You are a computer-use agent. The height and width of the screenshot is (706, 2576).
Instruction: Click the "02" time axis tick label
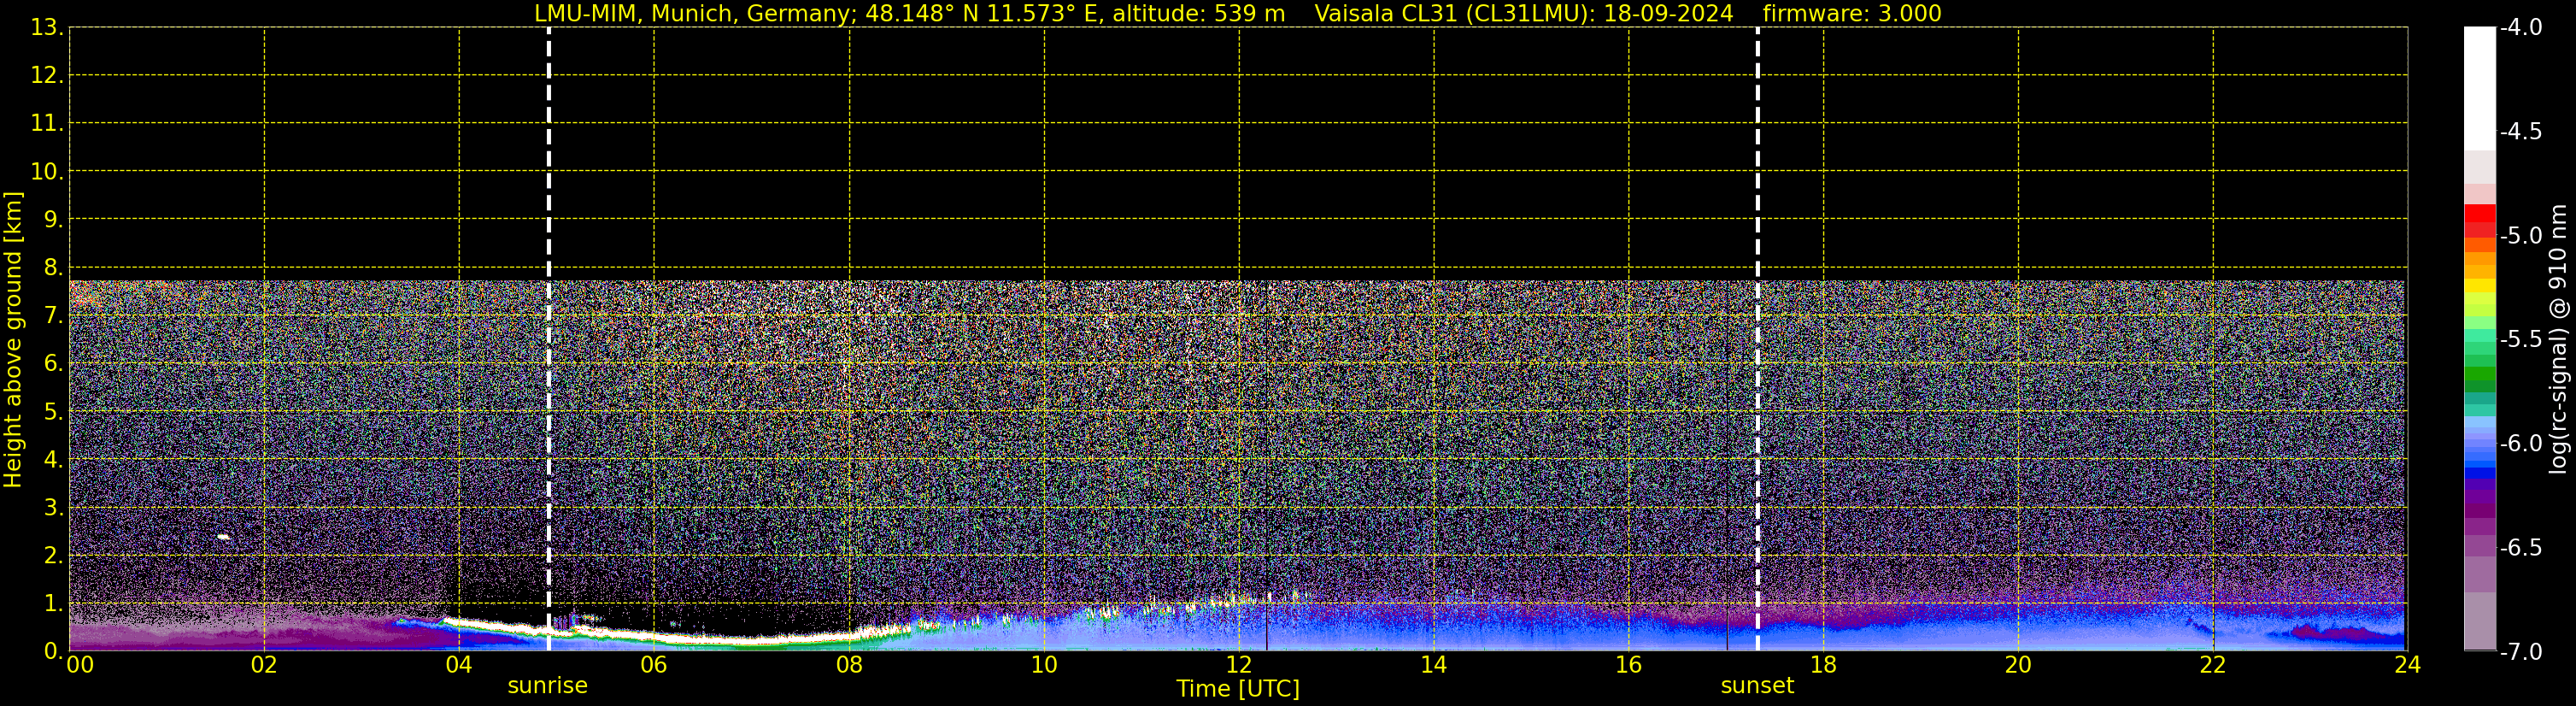(264, 665)
